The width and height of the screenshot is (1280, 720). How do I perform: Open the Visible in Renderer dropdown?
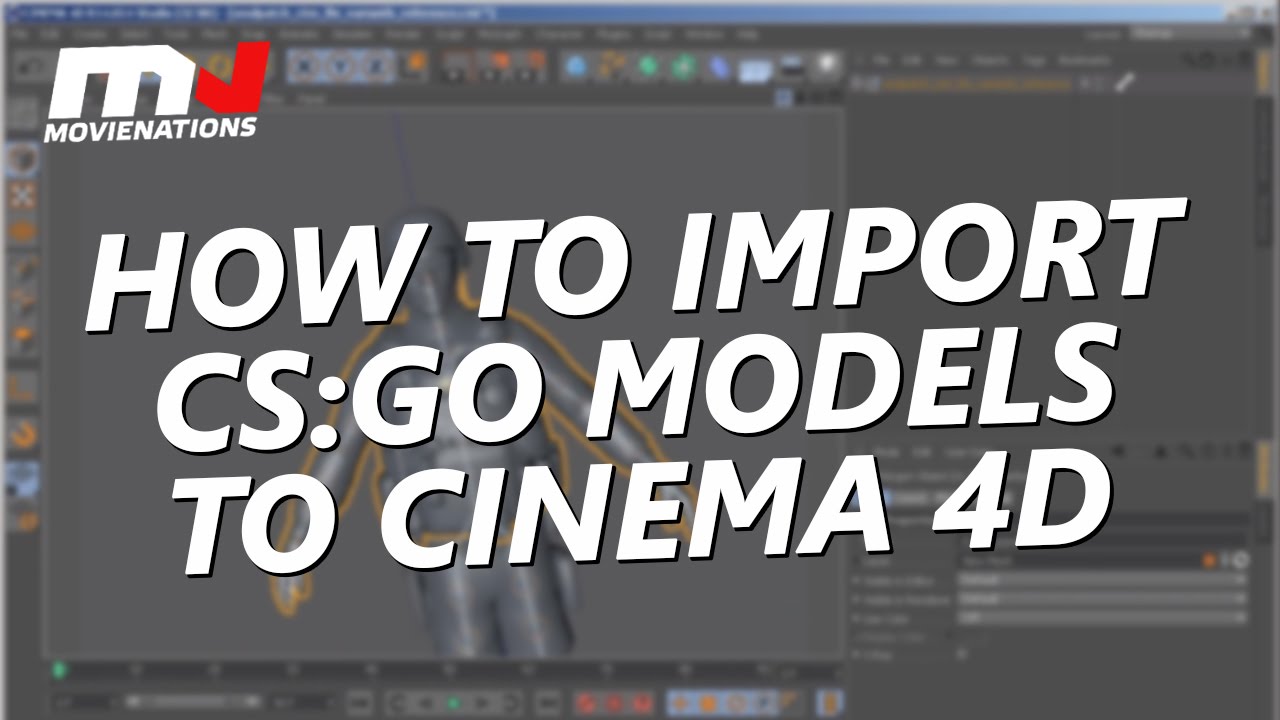coord(1100,598)
